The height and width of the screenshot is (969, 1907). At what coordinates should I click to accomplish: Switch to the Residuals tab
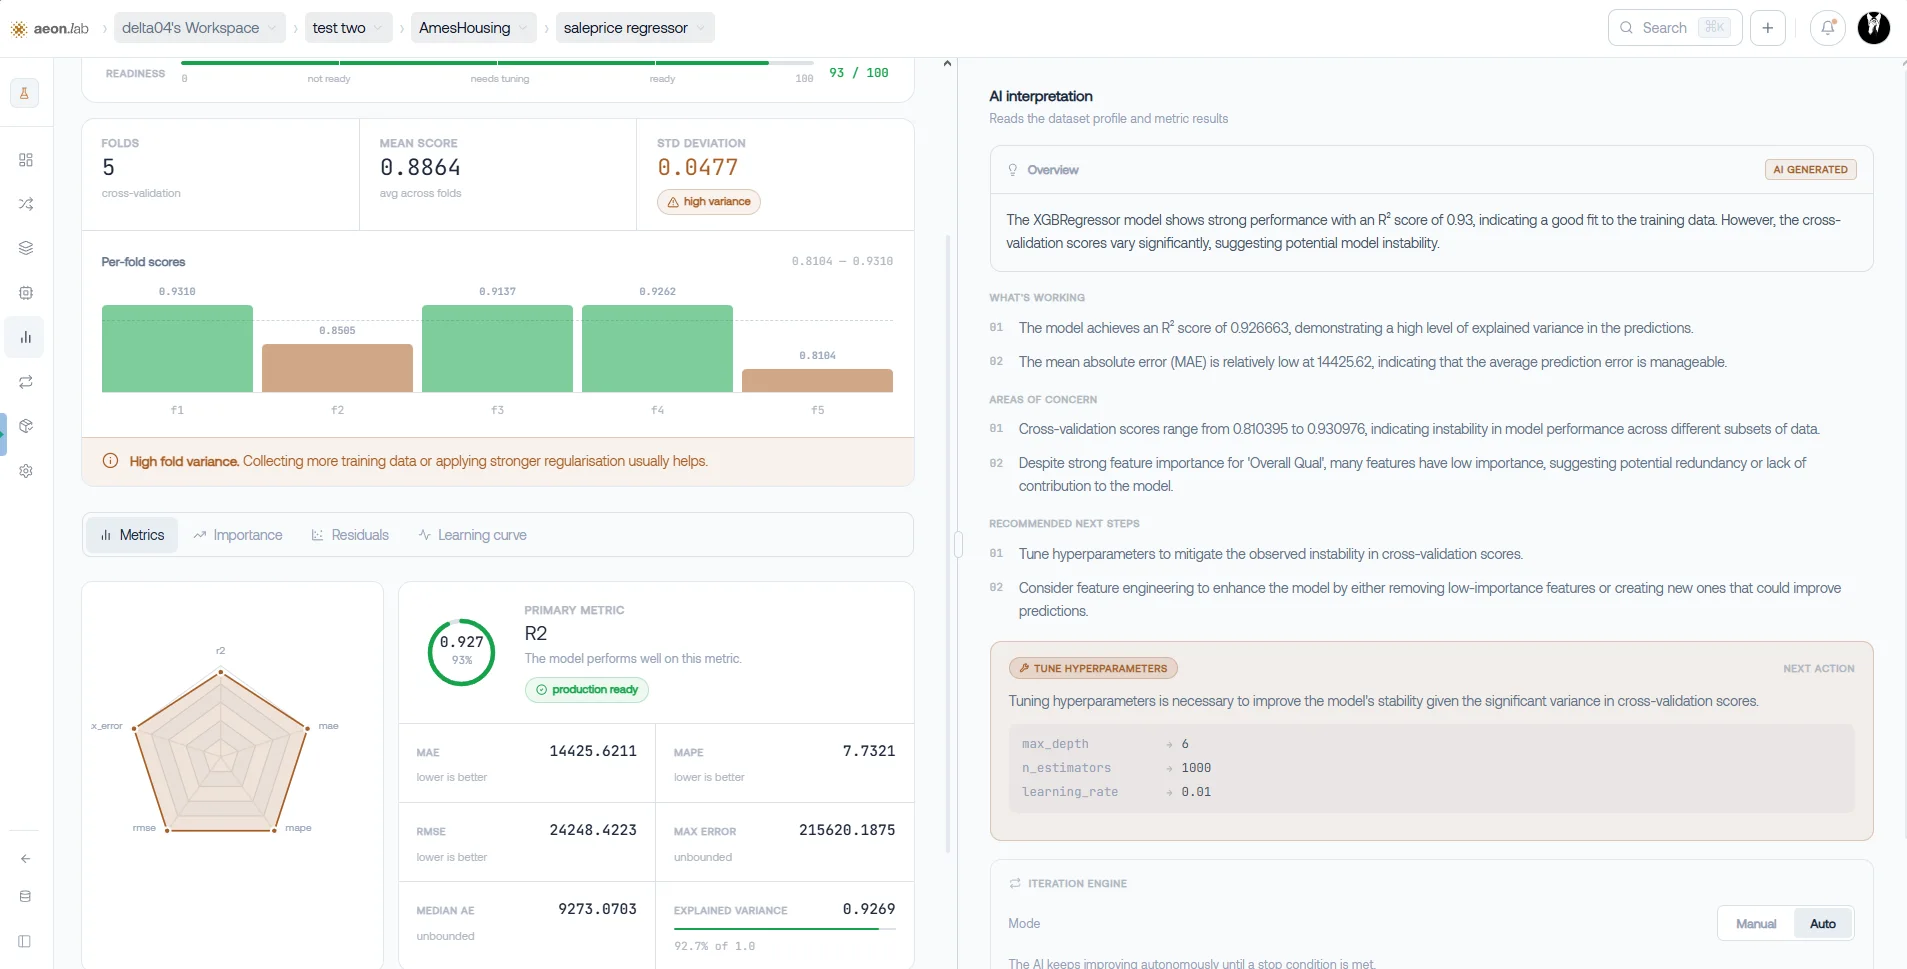coord(350,535)
